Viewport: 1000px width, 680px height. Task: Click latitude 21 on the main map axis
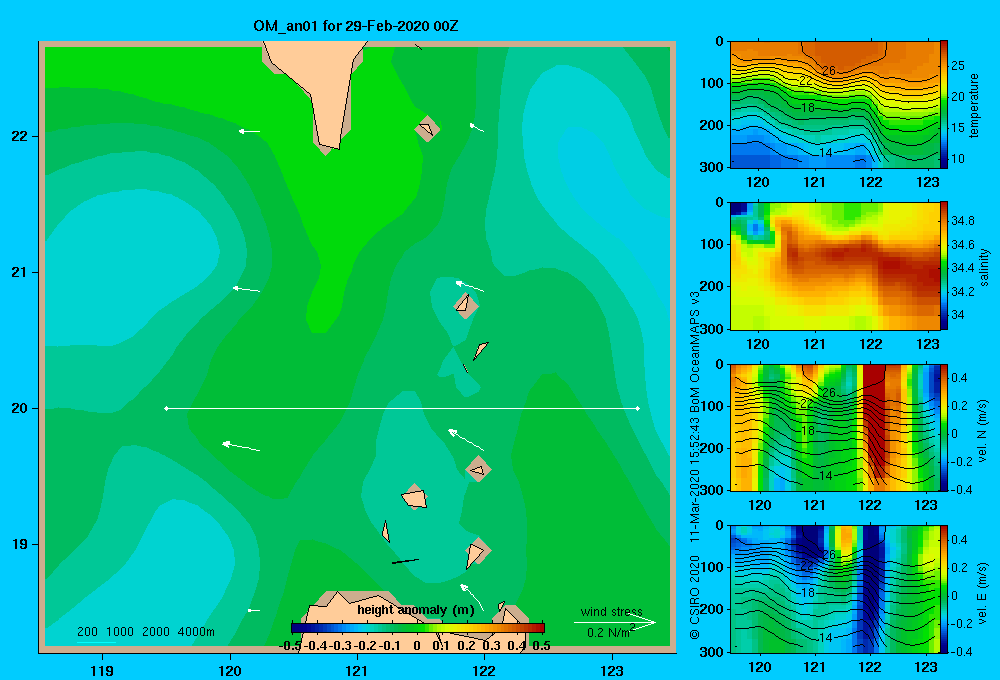pyautogui.click(x=20, y=272)
